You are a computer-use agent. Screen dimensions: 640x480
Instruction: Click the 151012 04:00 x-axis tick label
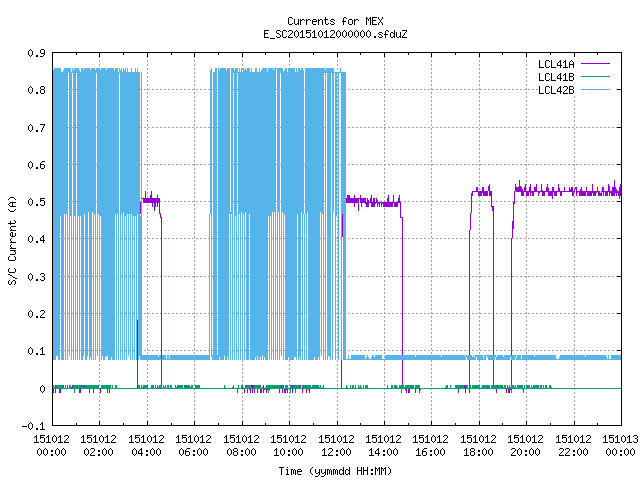click(146, 446)
